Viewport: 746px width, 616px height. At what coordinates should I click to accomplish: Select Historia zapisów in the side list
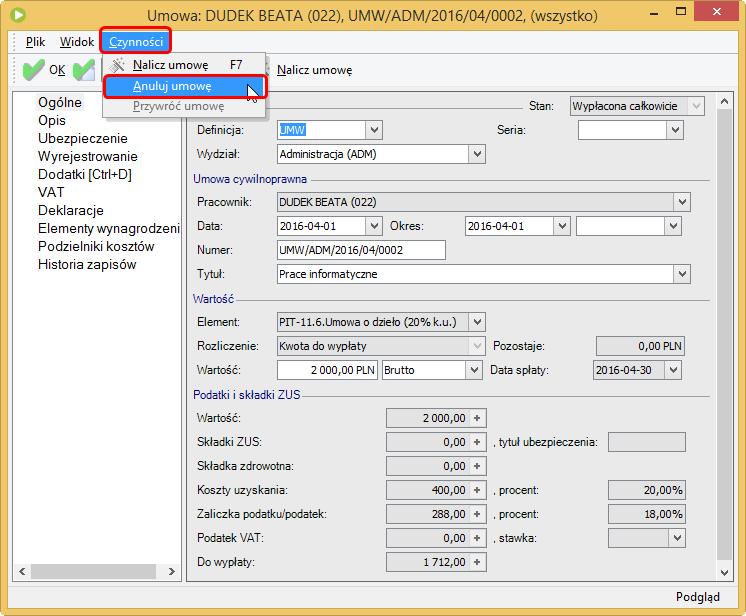[x=87, y=264]
